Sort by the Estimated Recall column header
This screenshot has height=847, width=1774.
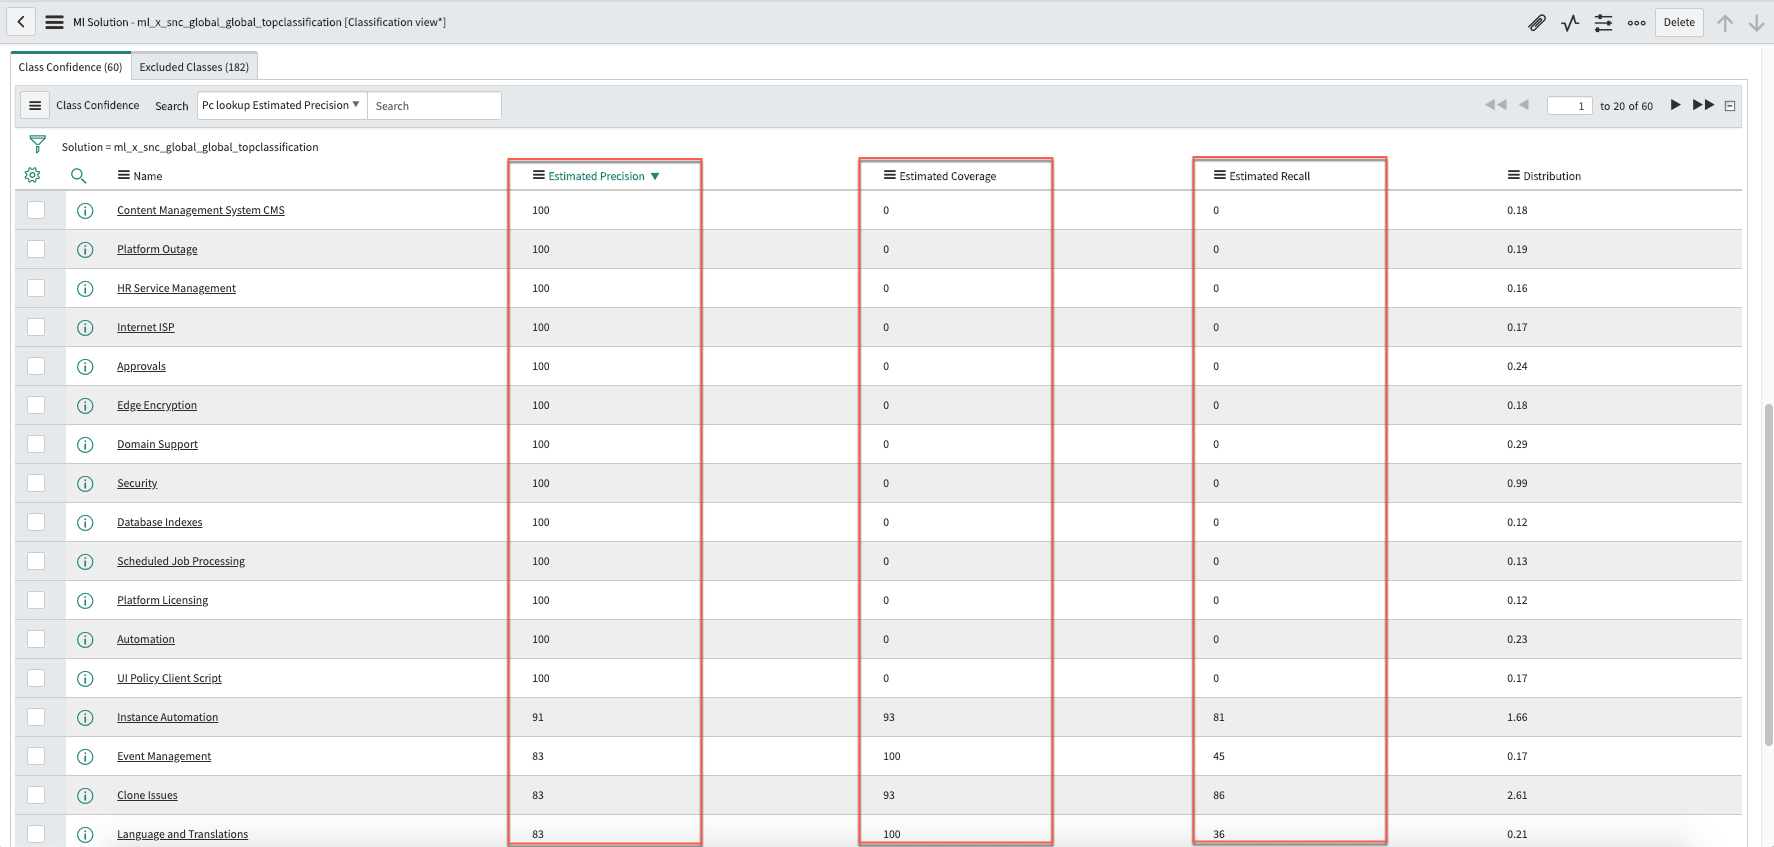click(x=1270, y=176)
